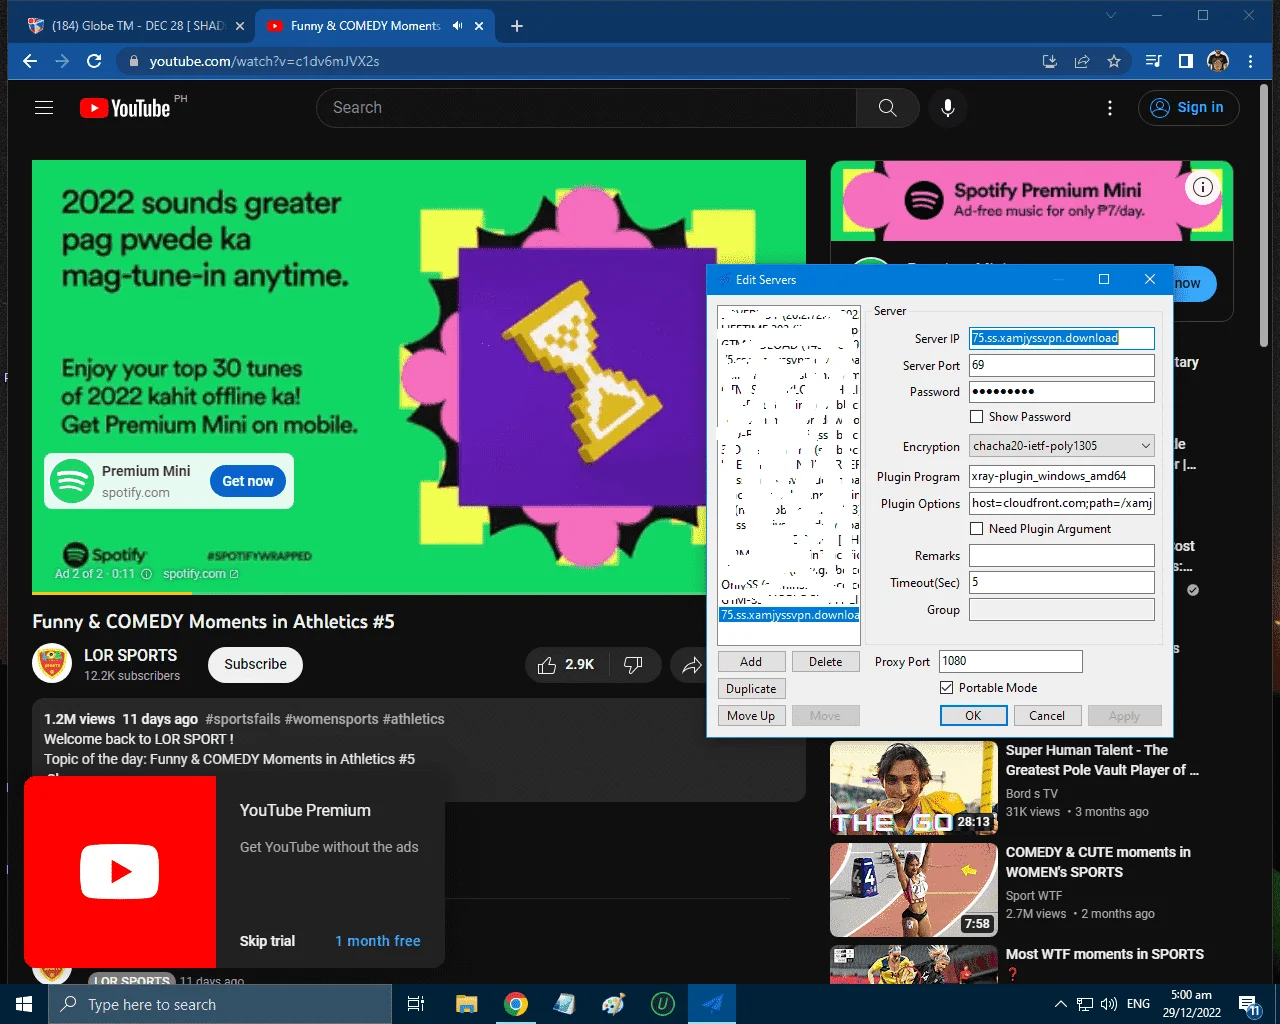Image resolution: width=1280 pixels, height=1024 pixels.
Task: Open the YouTube guide hamburger menu
Action: [44, 108]
